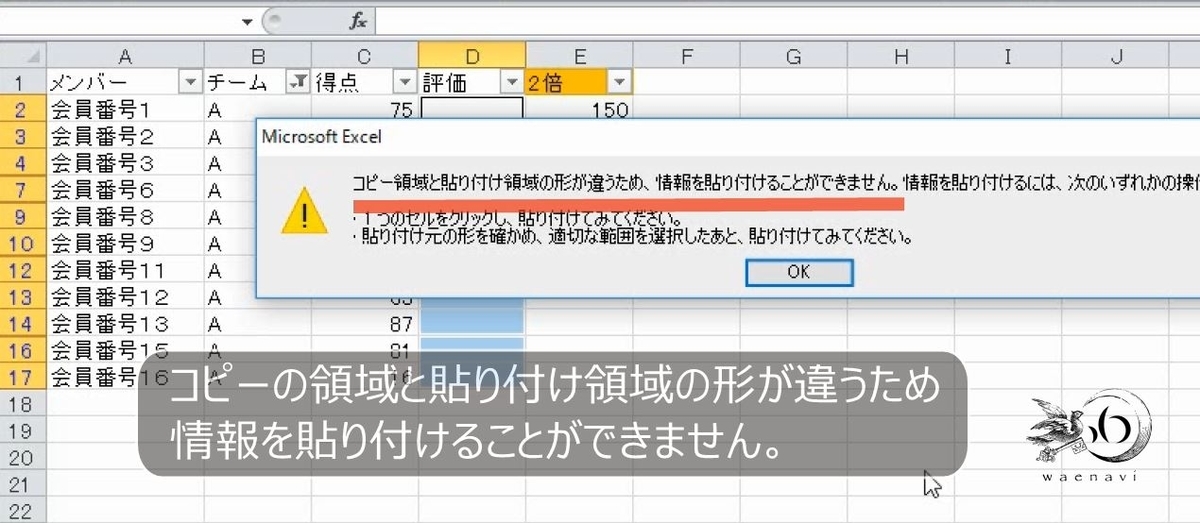The height and width of the screenshot is (523, 1200).
Task: Click OK in the Microsoft Excel dialog
Action: coord(799,272)
